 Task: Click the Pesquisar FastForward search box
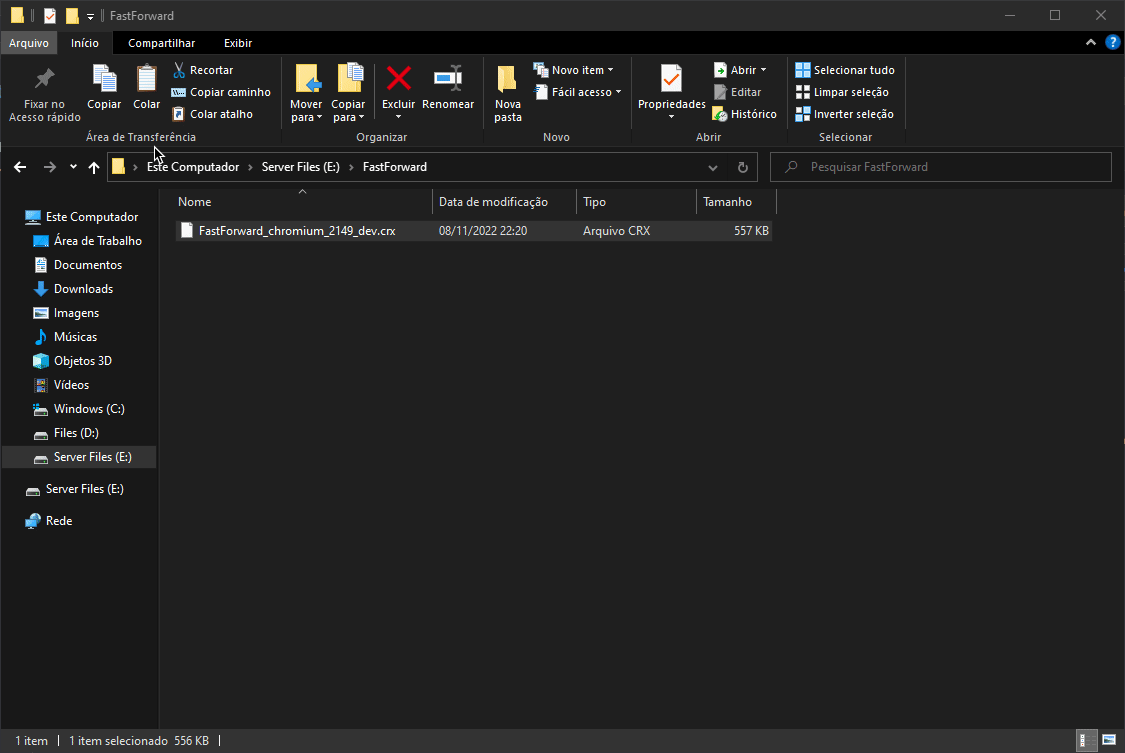click(x=941, y=167)
